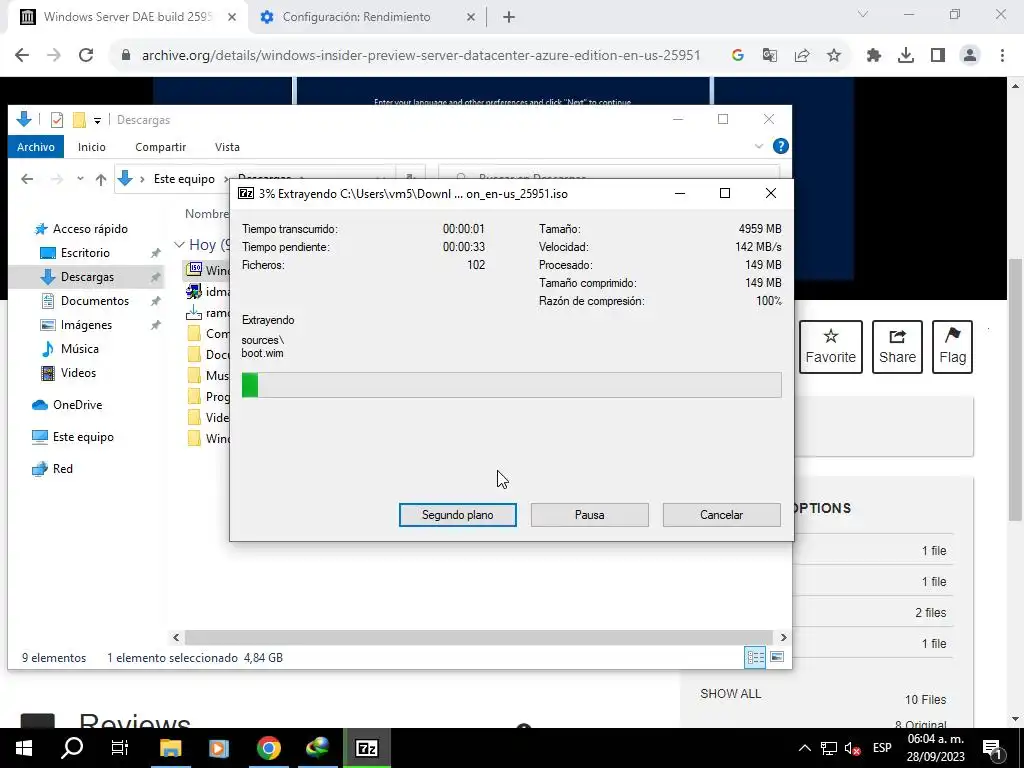The height and width of the screenshot is (768, 1024).
Task: Toggle Chrome side panel
Action: click(938, 56)
